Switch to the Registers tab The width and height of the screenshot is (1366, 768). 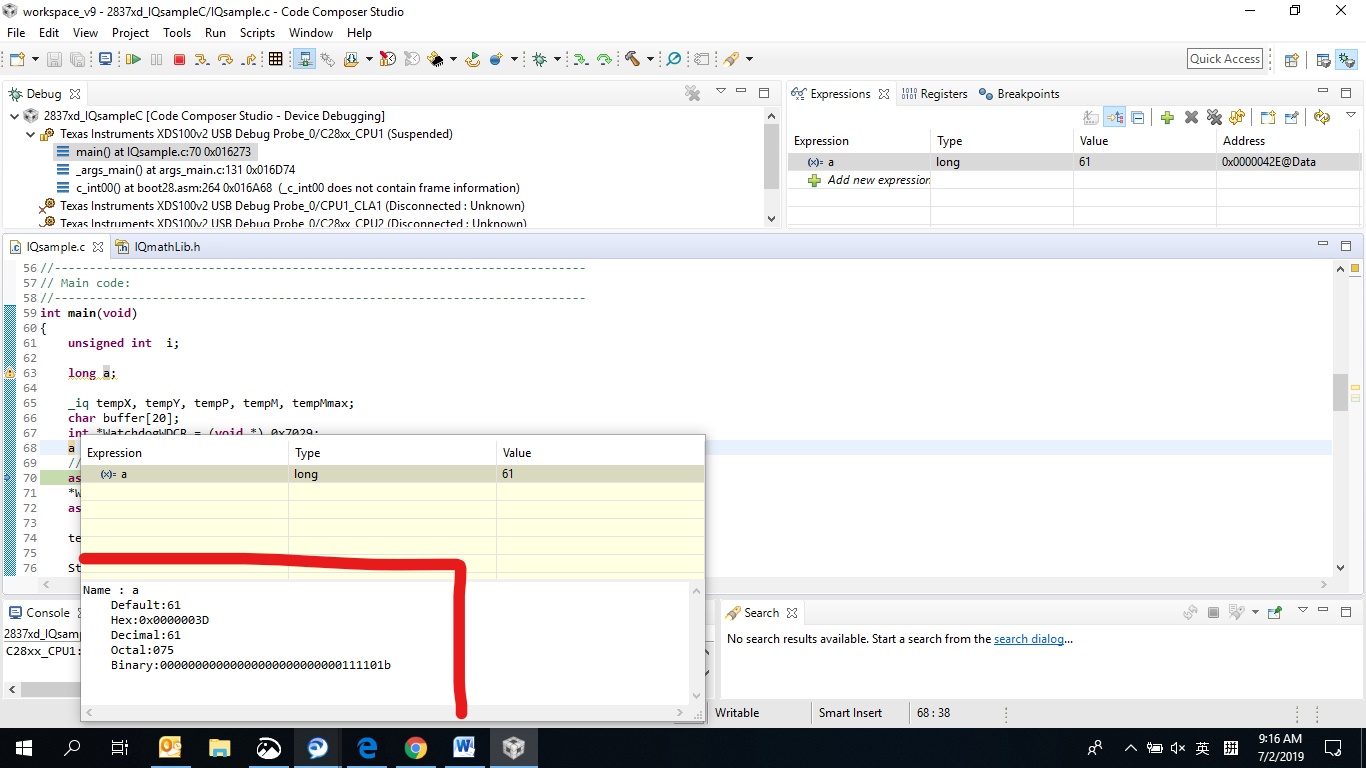click(935, 94)
